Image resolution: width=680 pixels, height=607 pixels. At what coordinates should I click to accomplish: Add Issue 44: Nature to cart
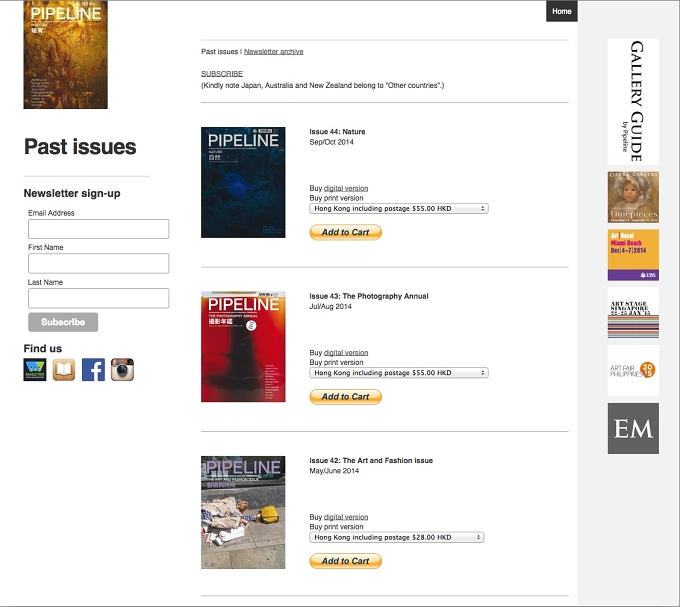pyautogui.click(x=346, y=232)
